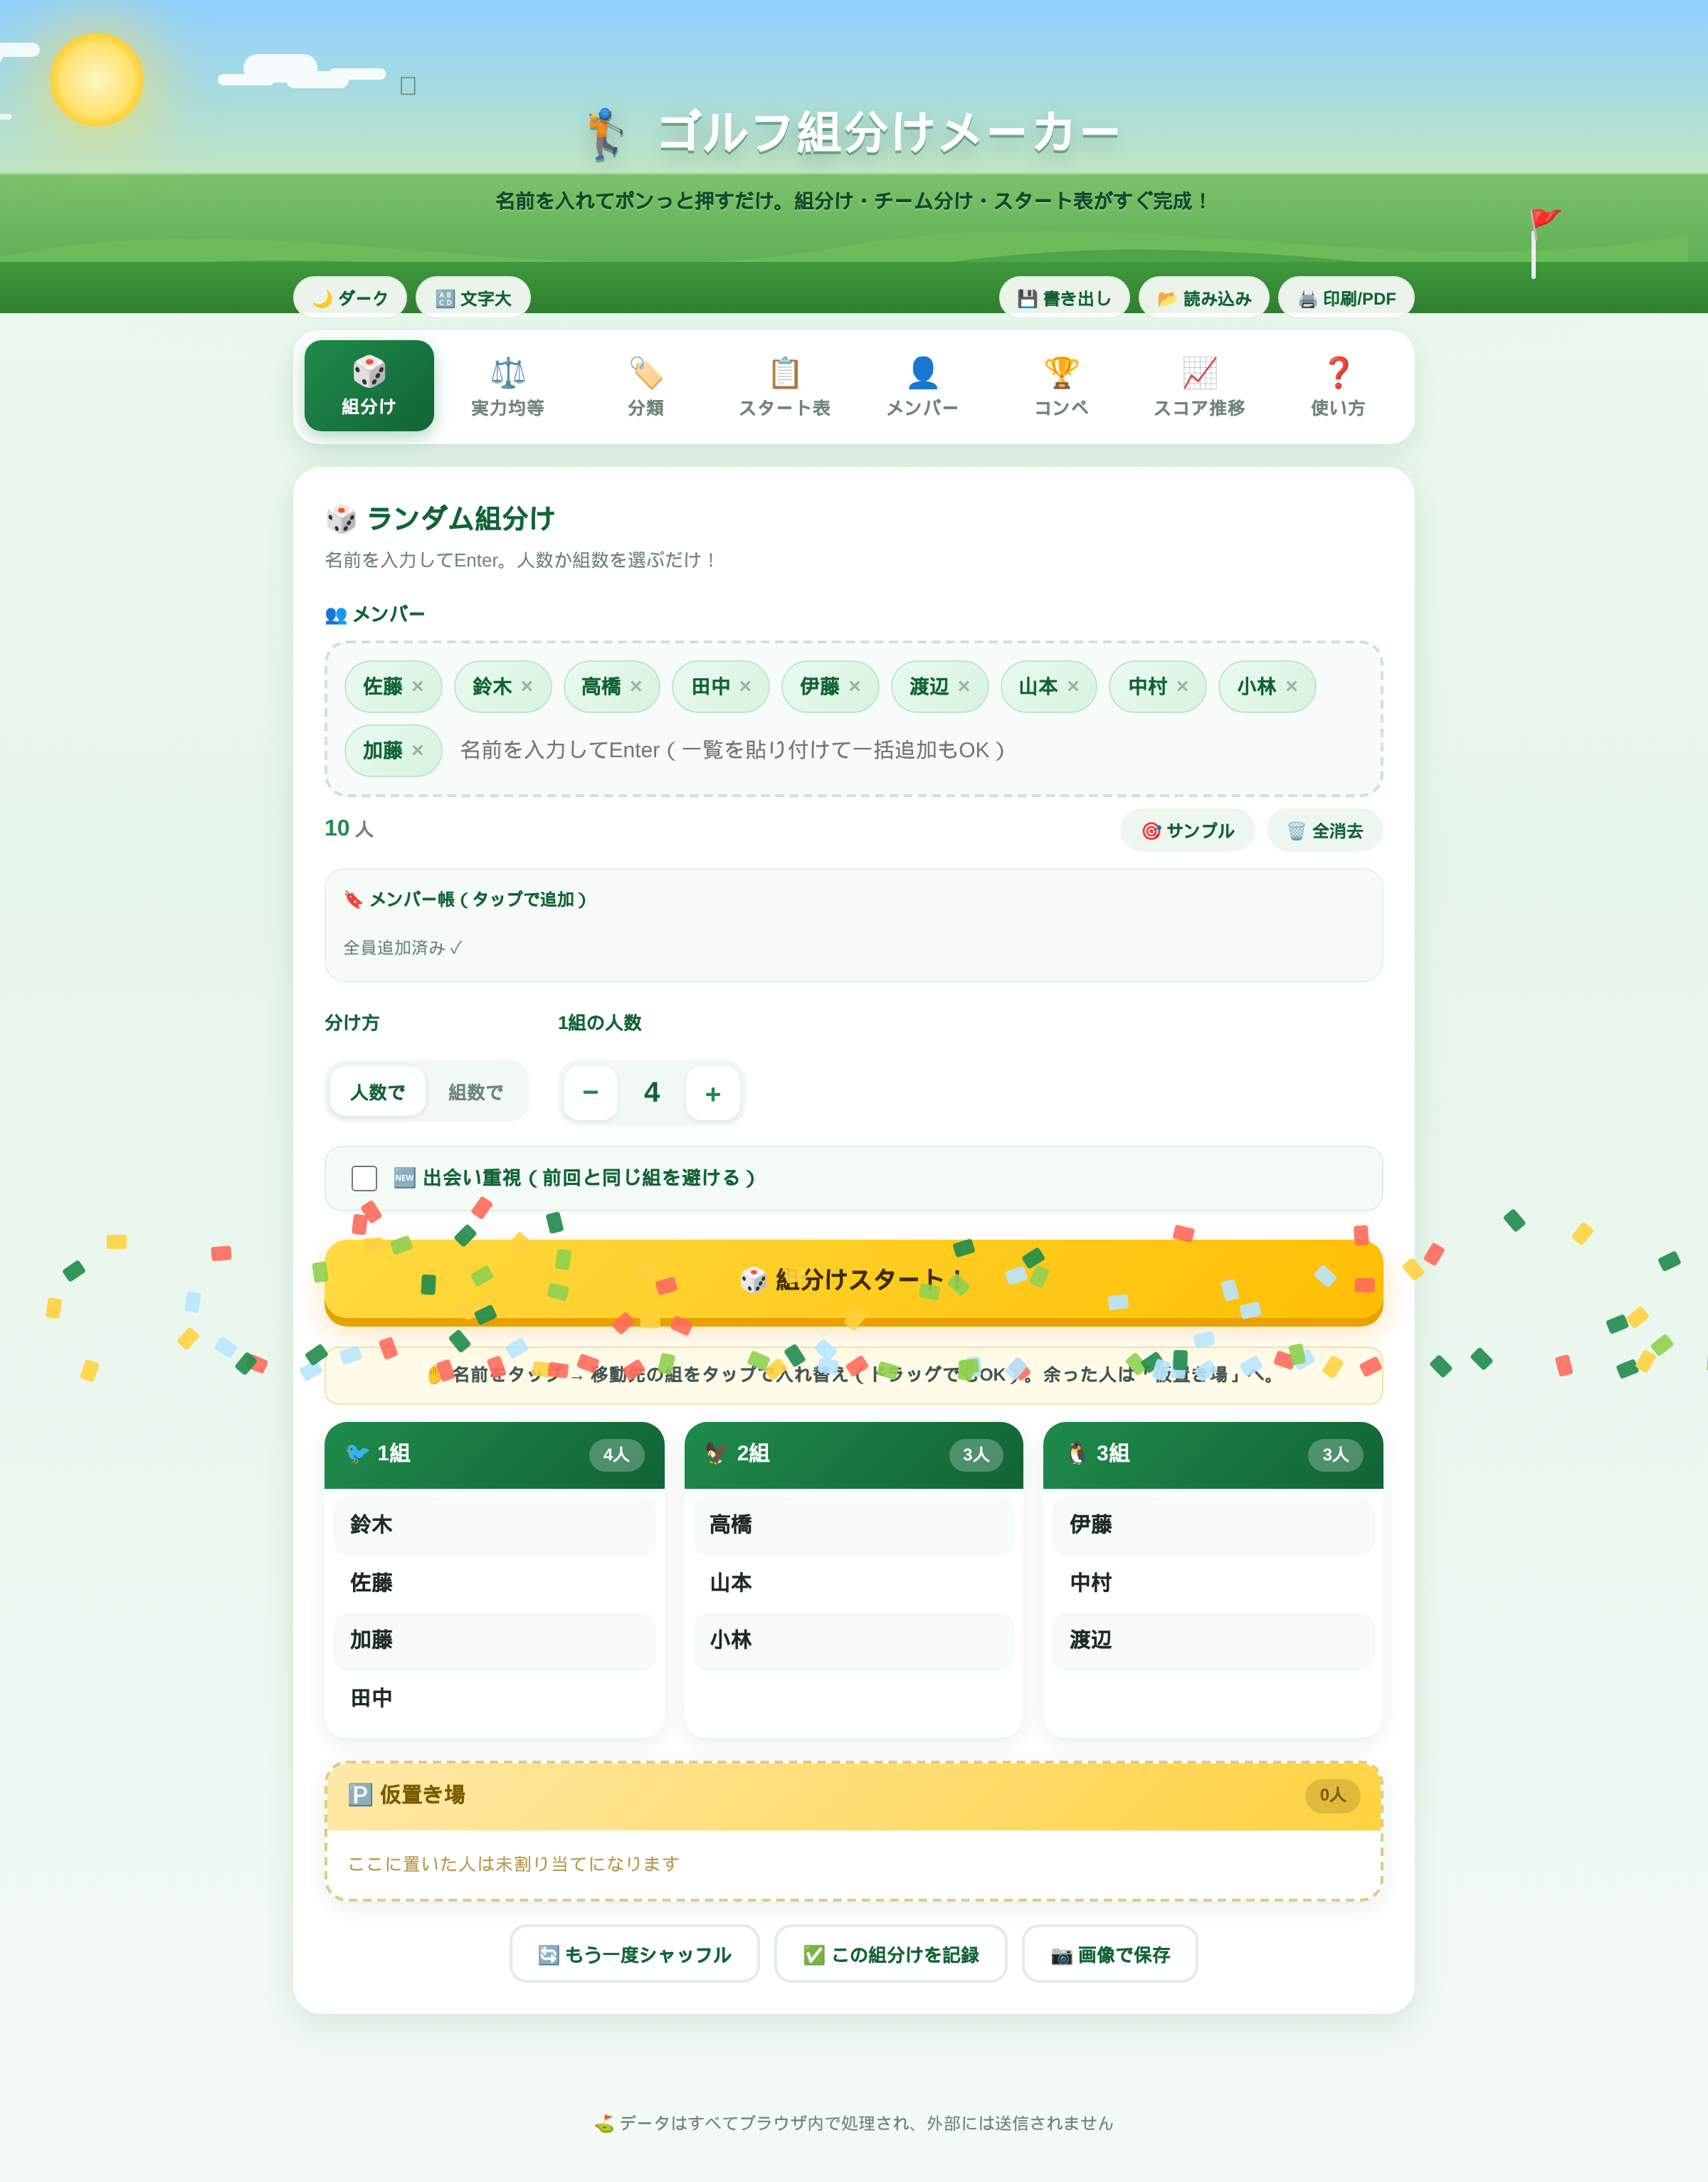The width and height of the screenshot is (1708, 2182).
Task: Go to the メンバー tab
Action: [923, 386]
